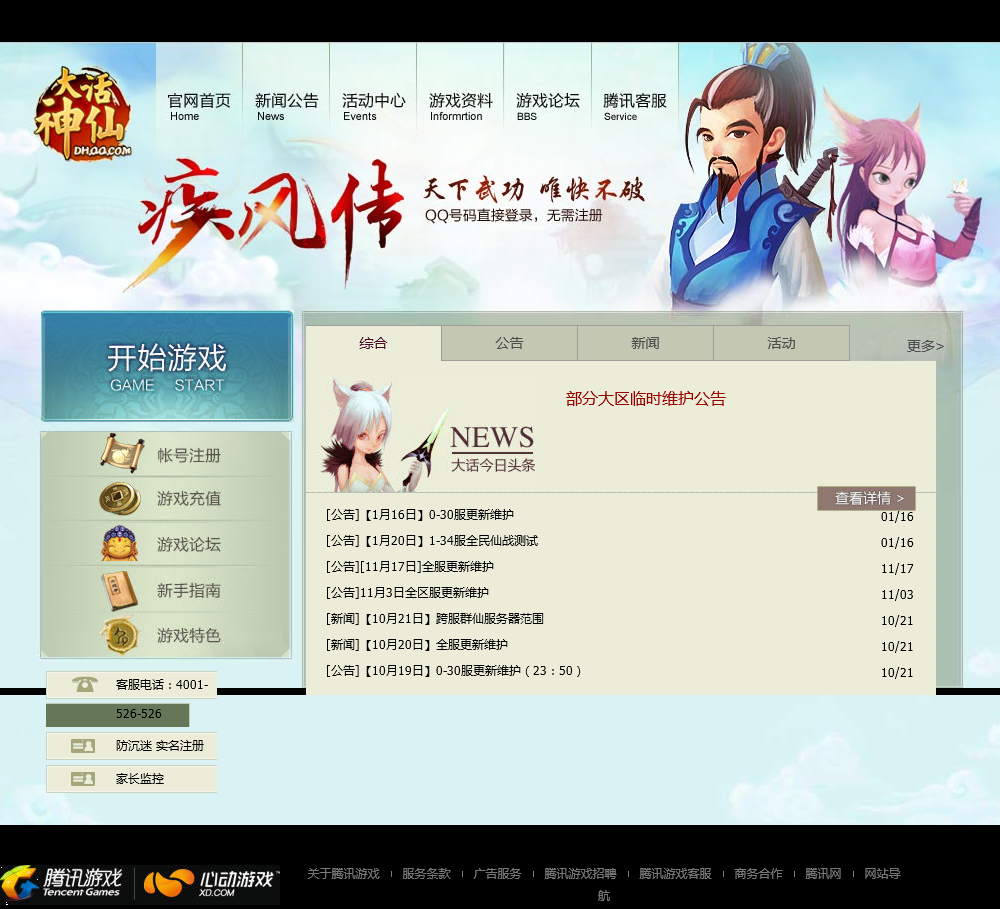Image resolution: width=1000 pixels, height=909 pixels.
Task: Open 腾讯客服 Service page
Action: (635, 107)
